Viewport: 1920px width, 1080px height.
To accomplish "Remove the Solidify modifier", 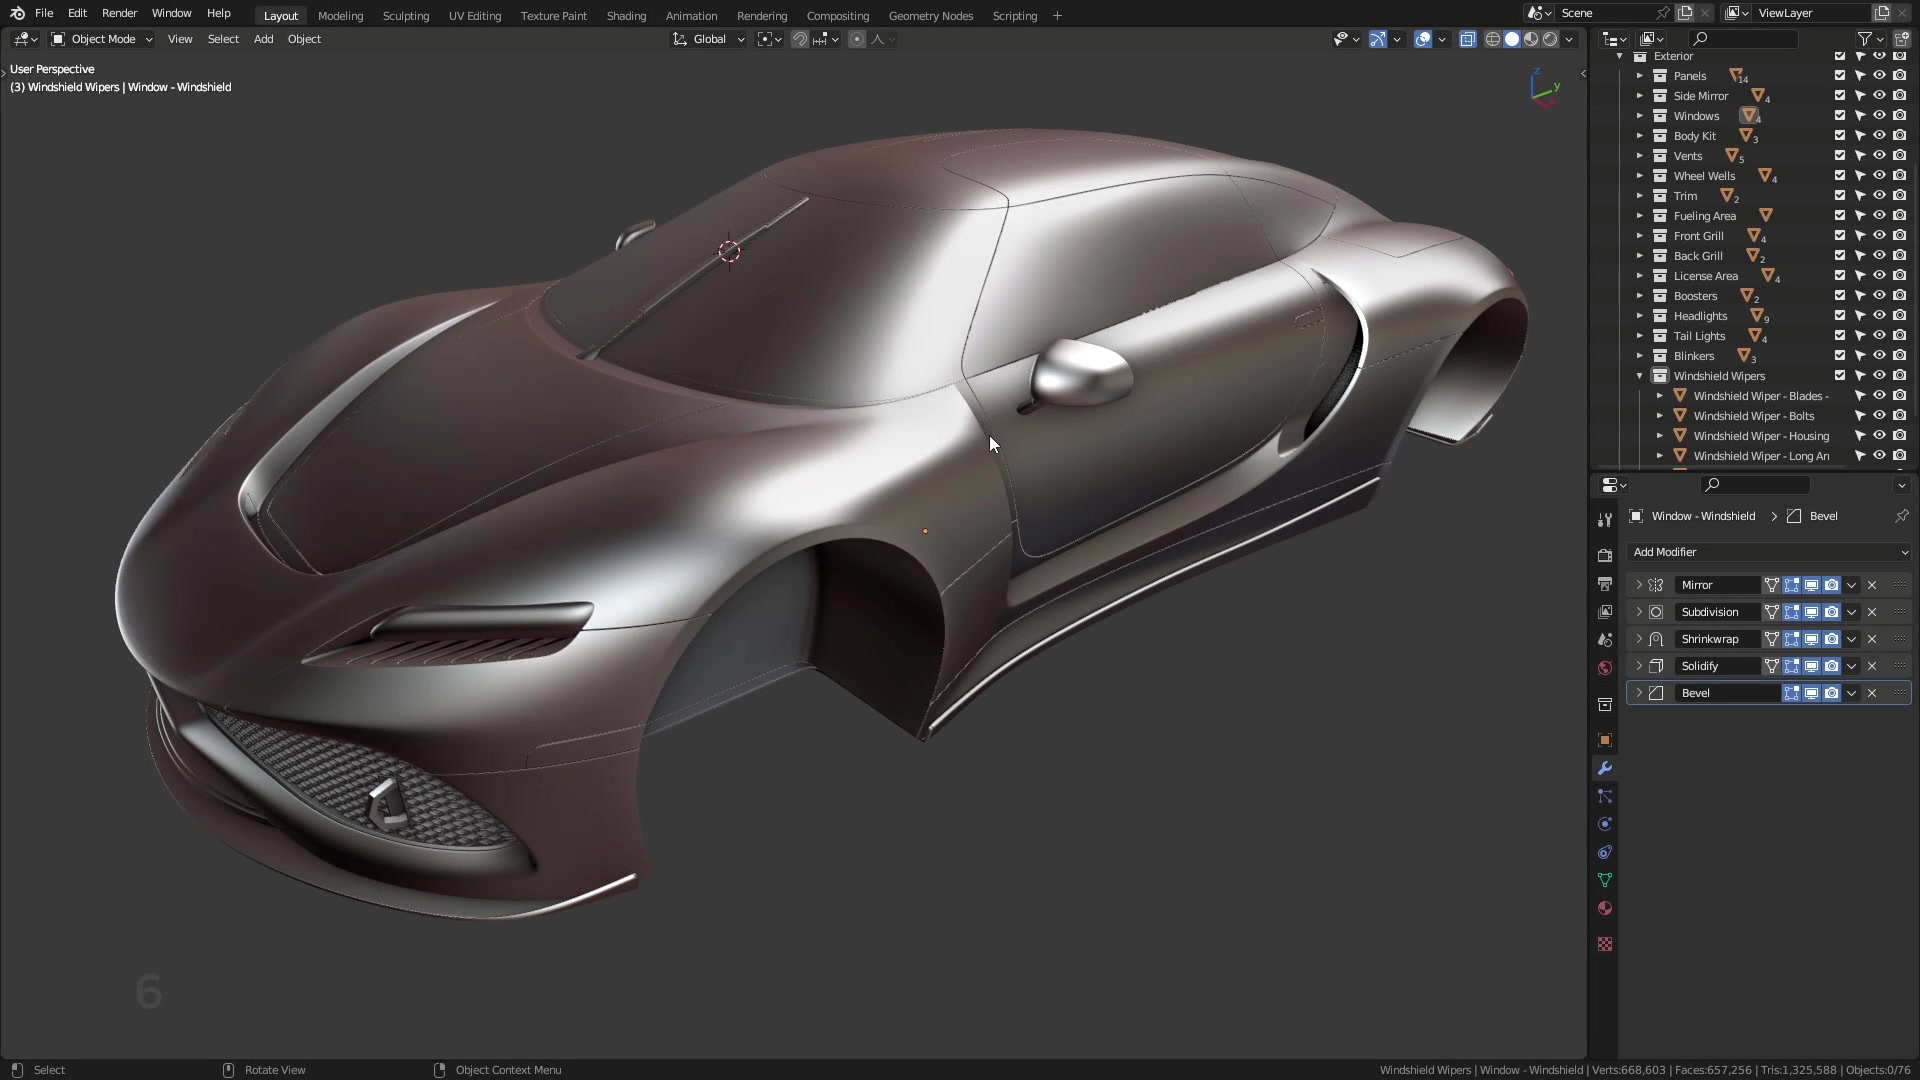I will [x=1872, y=666].
